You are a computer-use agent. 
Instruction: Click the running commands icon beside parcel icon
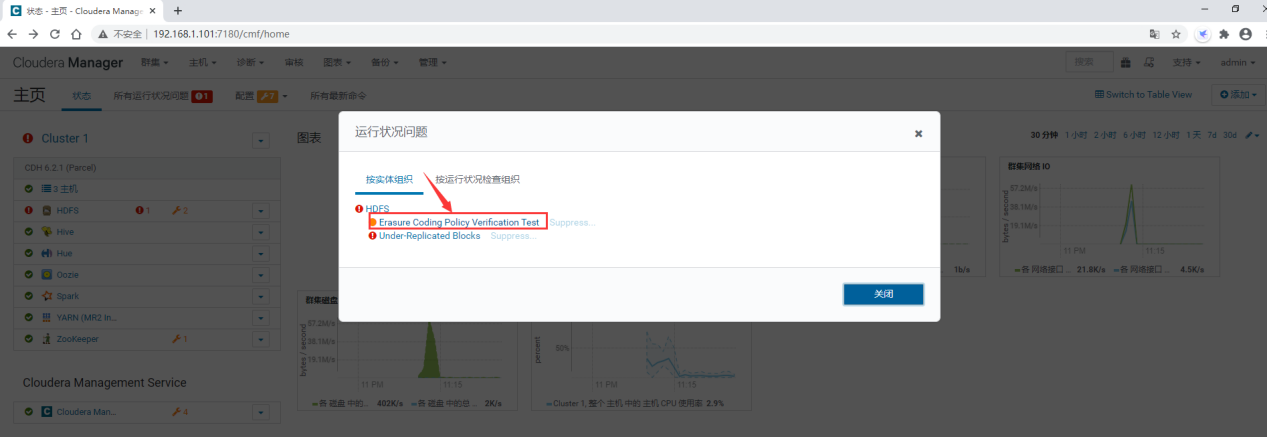click(x=1148, y=62)
